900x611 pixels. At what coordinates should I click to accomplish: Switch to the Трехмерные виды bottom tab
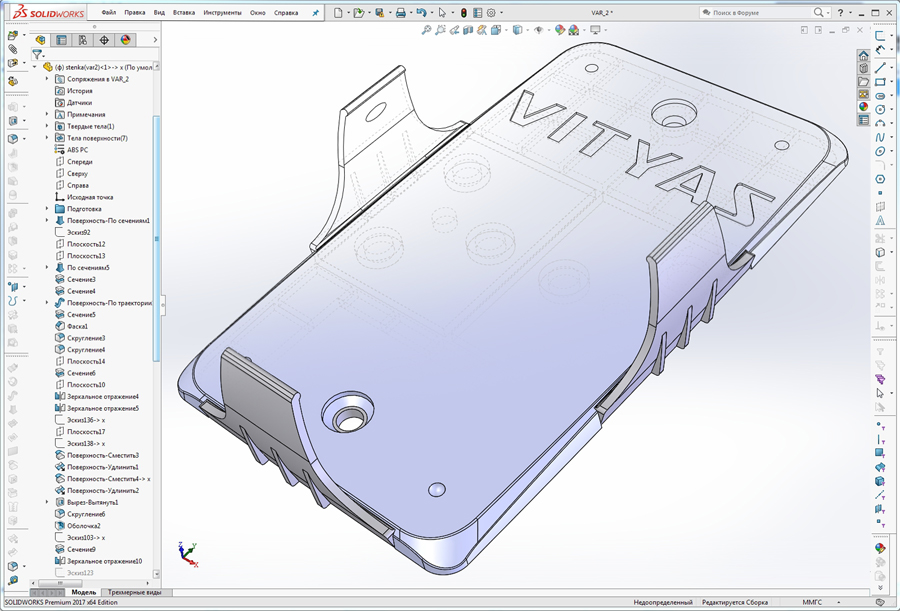point(134,592)
